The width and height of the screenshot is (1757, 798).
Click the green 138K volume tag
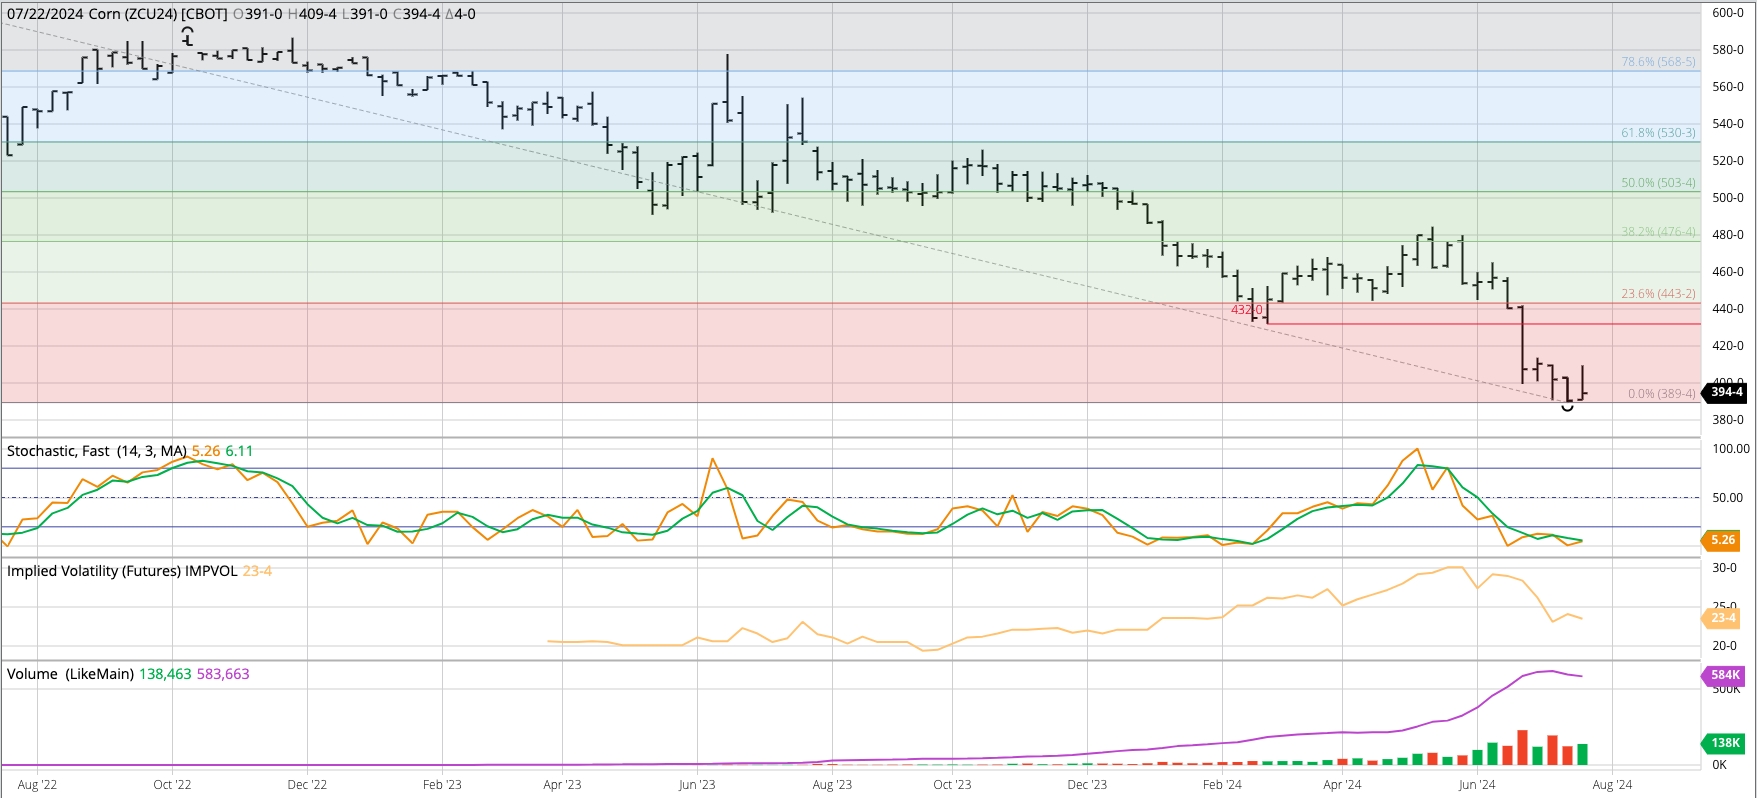[1724, 743]
